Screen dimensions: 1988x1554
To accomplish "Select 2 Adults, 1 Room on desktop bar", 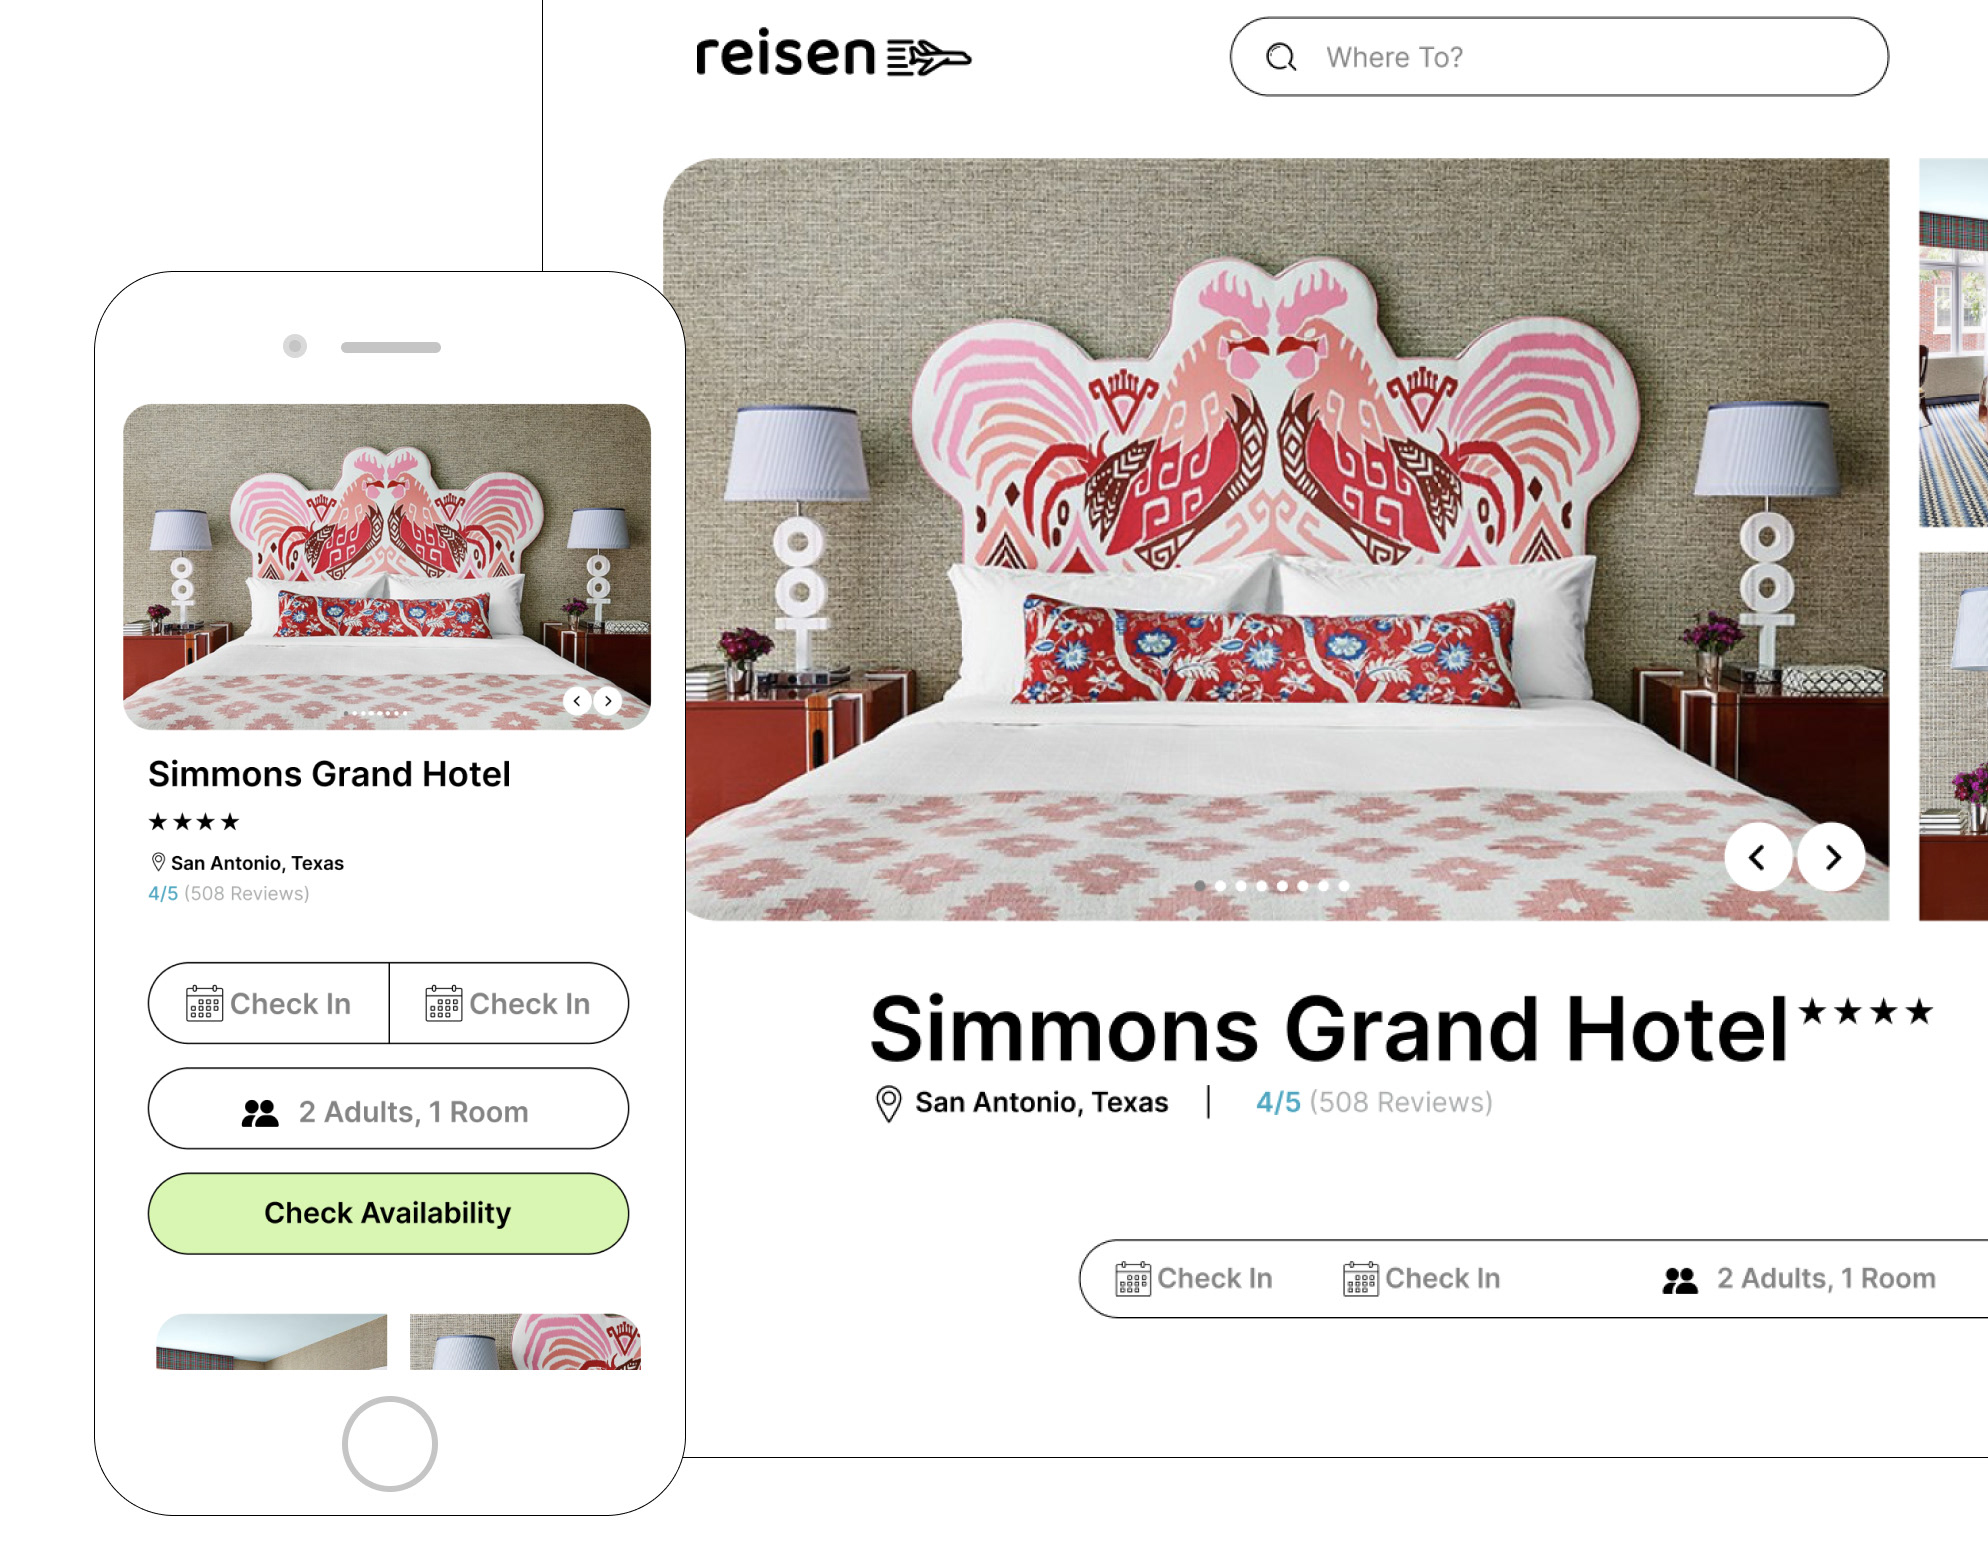I will (x=1799, y=1279).
